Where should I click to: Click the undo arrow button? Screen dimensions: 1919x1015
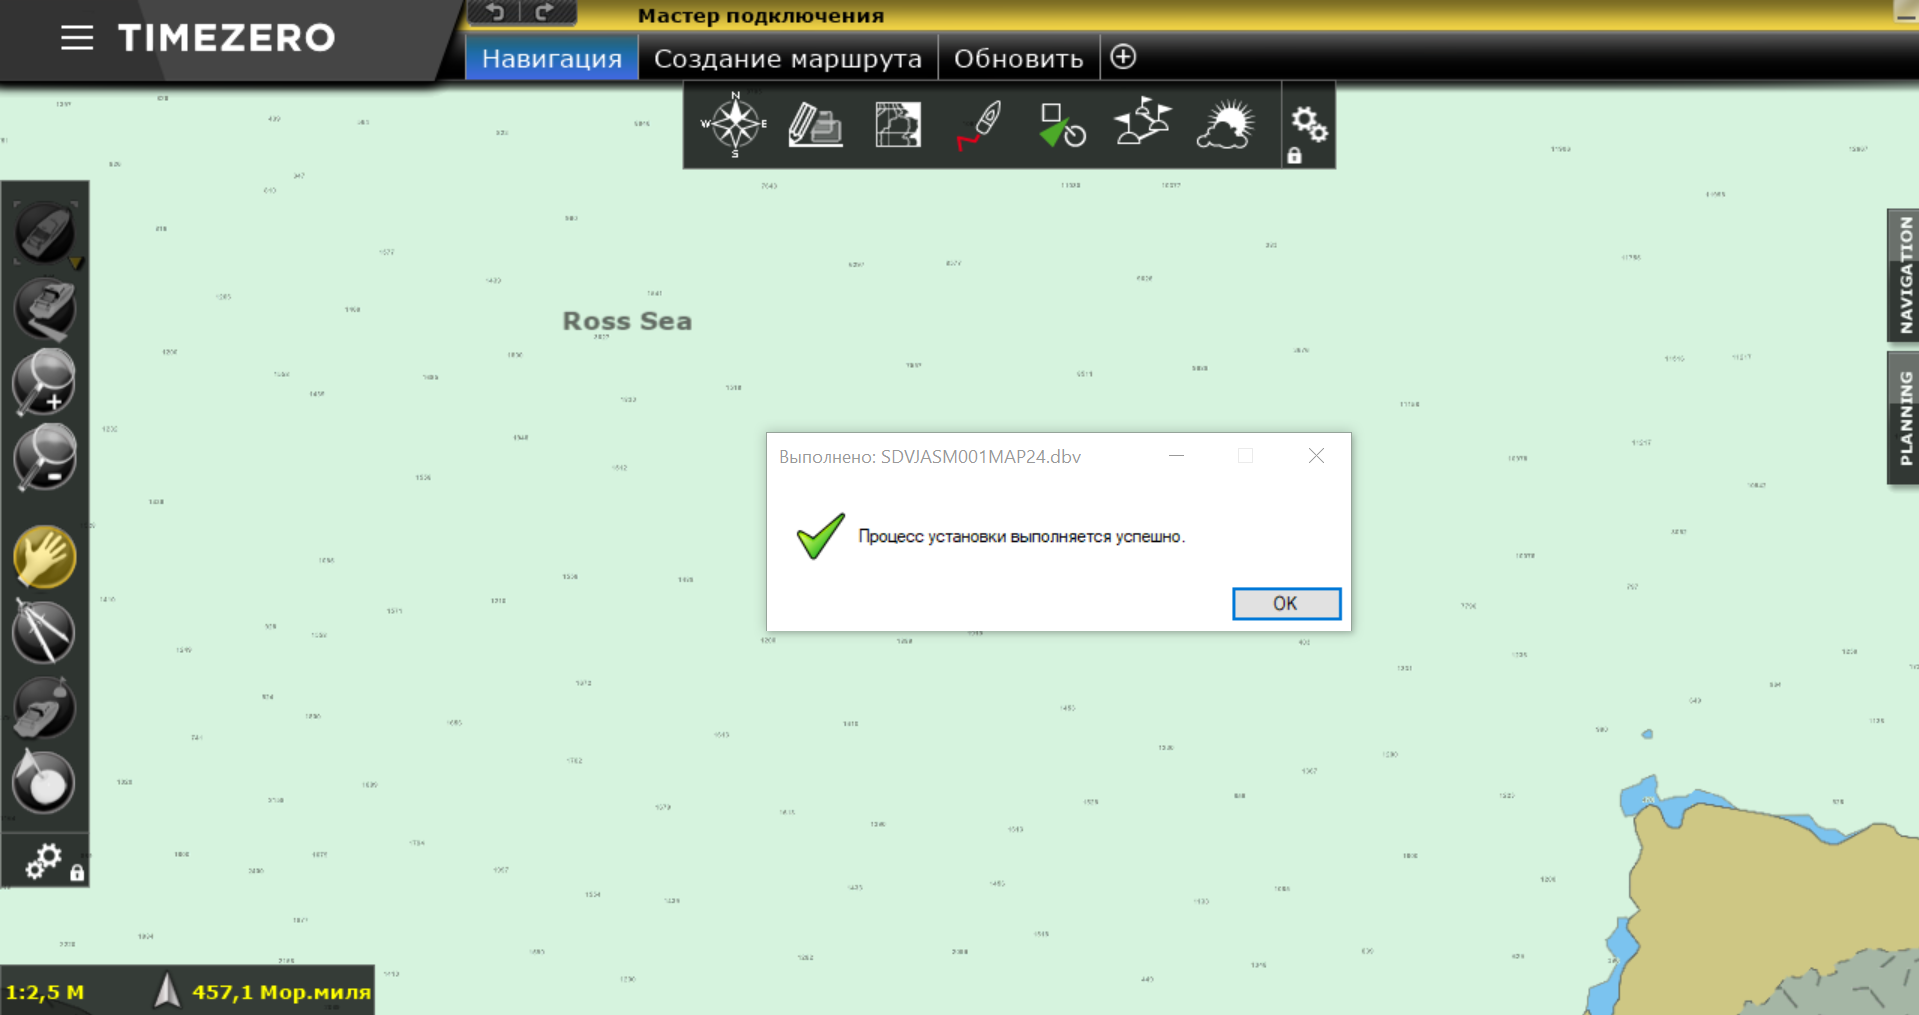tap(497, 12)
